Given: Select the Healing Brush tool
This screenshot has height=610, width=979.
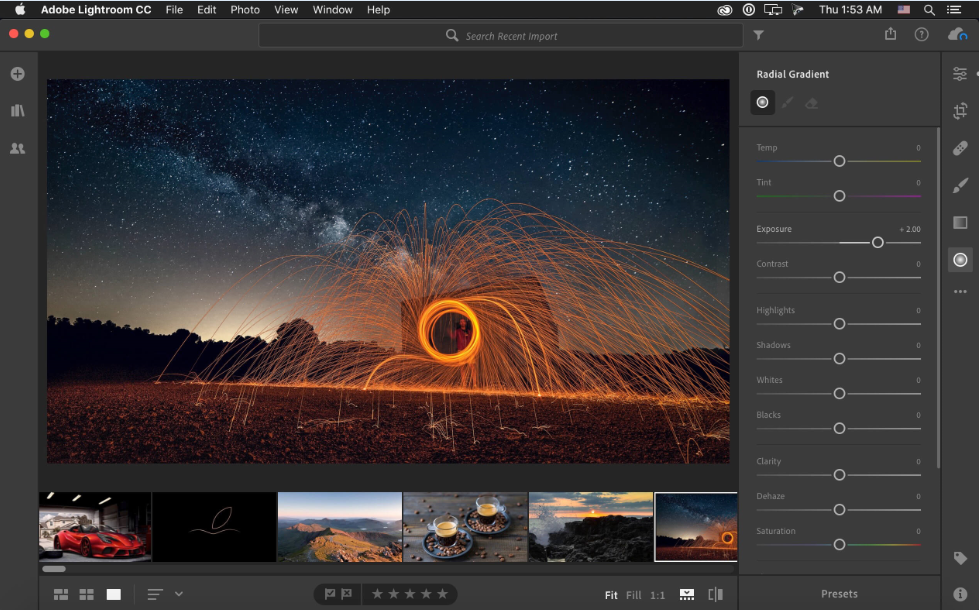Looking at the screenshot, I should tap(960, 148).
